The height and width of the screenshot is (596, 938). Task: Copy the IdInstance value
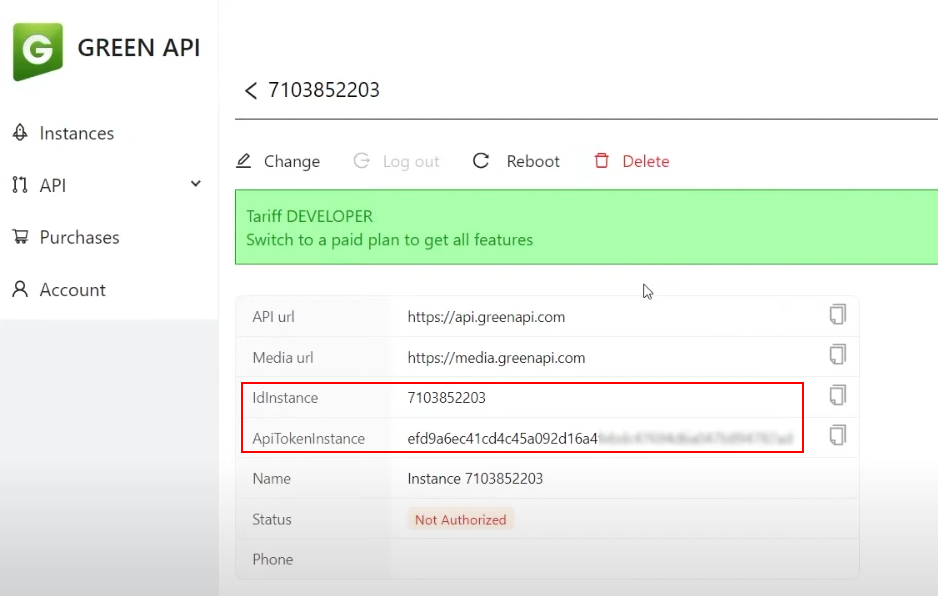coord(838,395)
